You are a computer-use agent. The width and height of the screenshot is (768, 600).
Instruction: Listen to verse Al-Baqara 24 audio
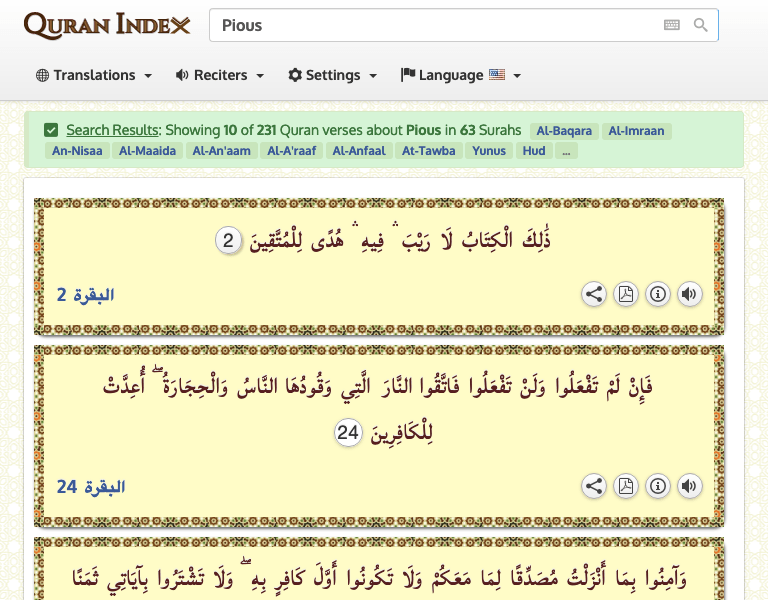[x=689, y=486]
